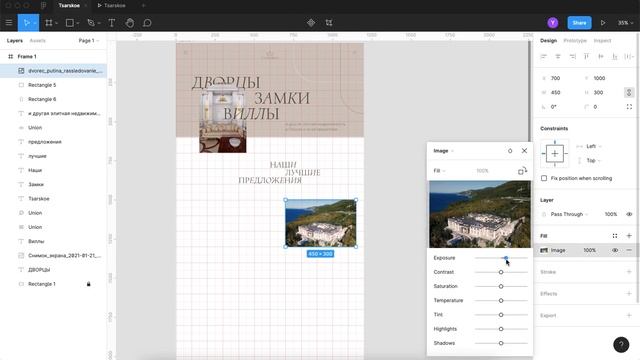Open the shape tools dropdown arrow

[78, 23]
